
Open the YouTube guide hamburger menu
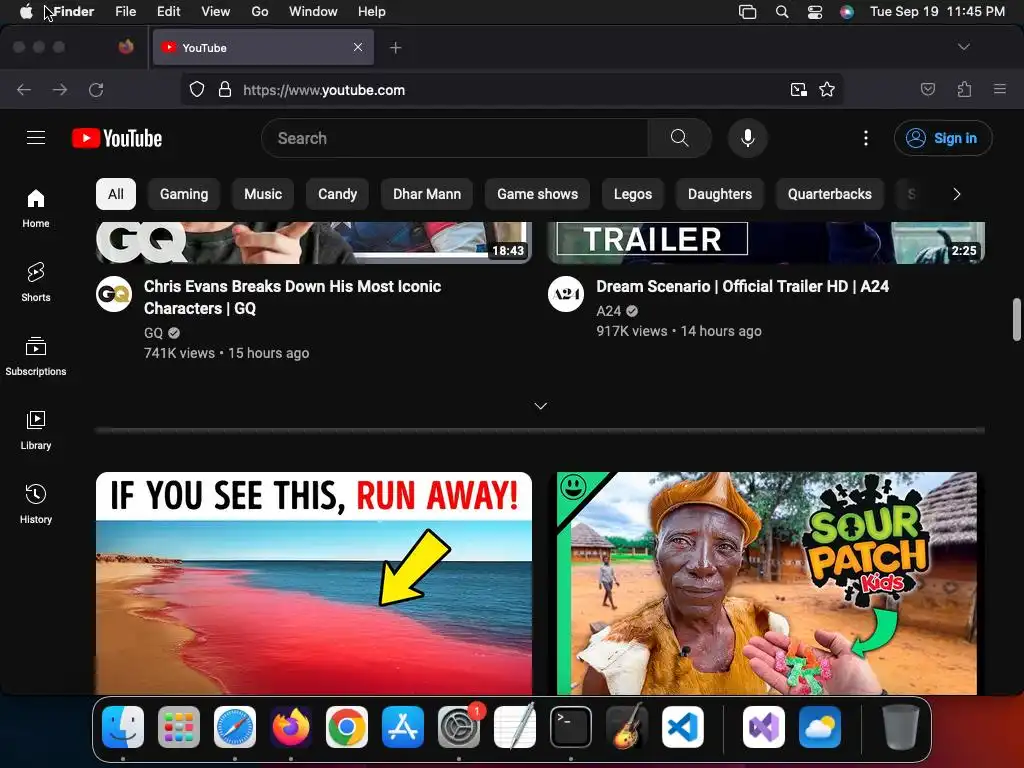pyautogui.click(x=36, y=138)
